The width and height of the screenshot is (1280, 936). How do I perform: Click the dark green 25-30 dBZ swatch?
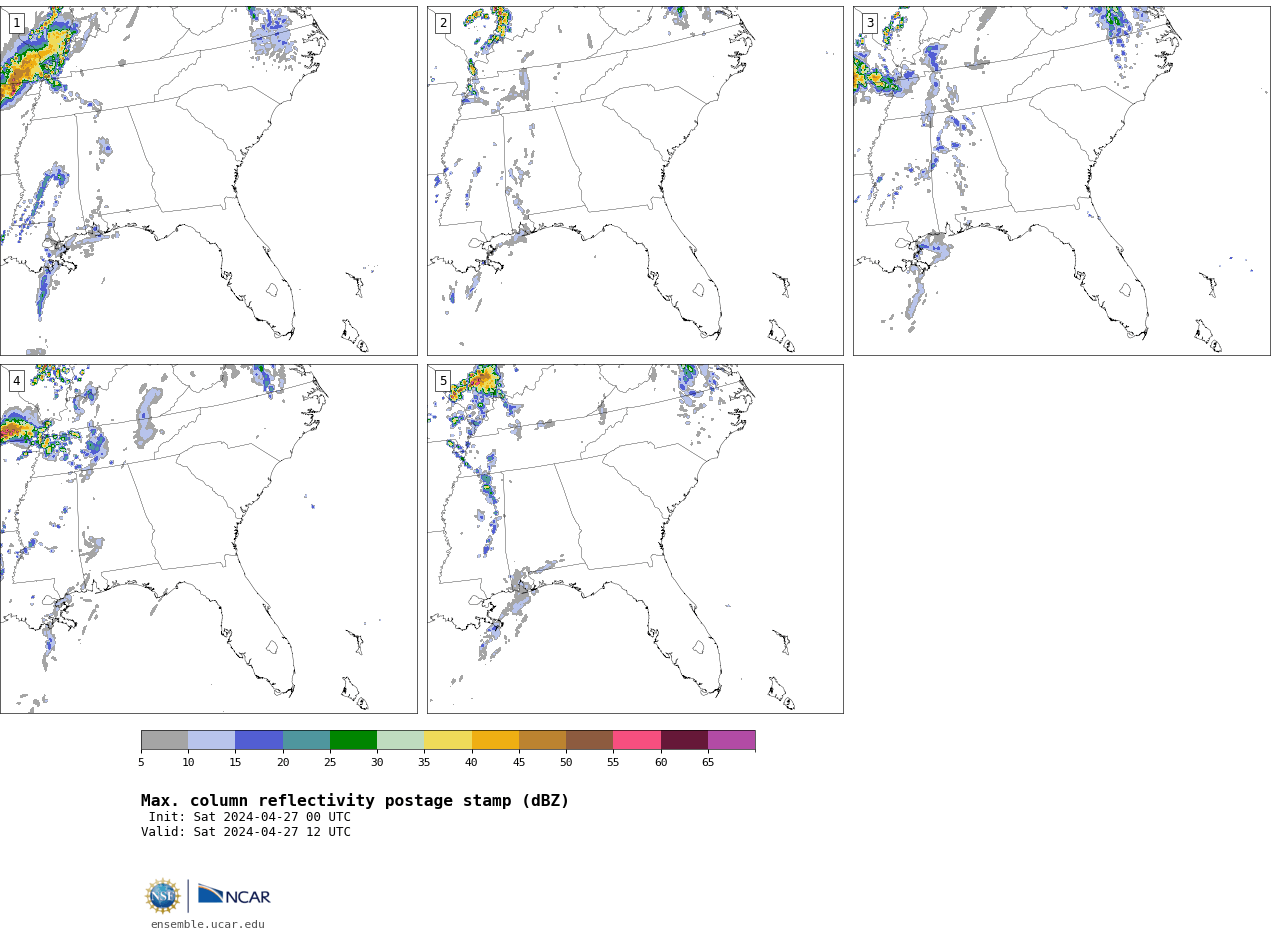coord(353,740)
